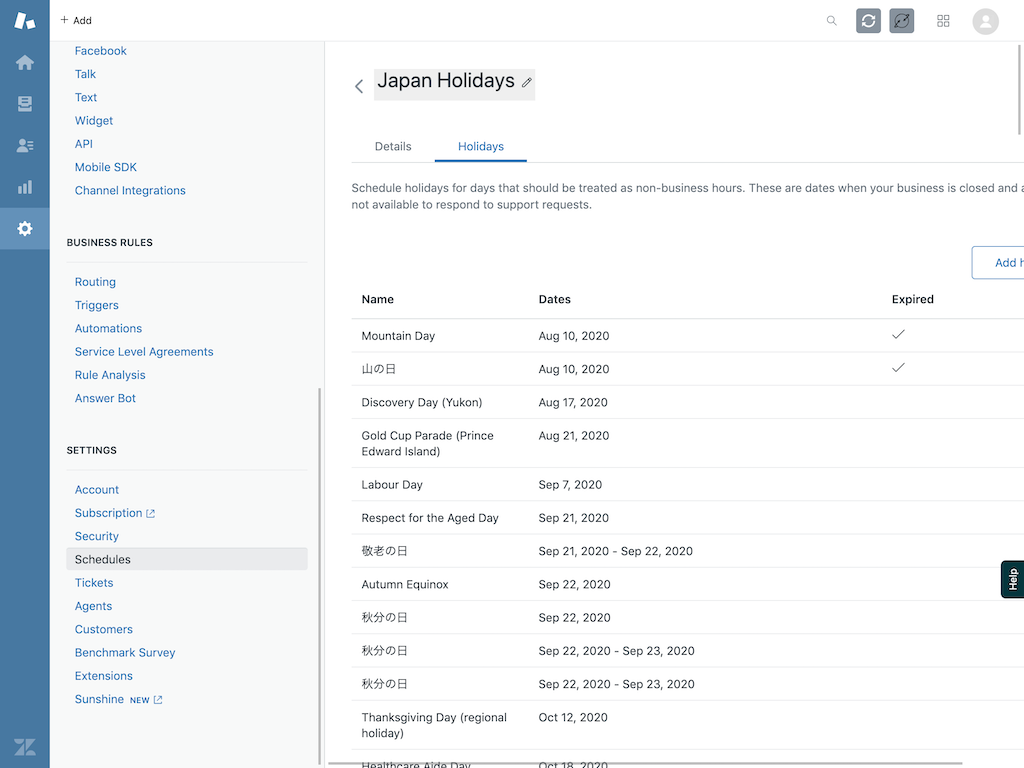Click the Add holiday button
Image resolution: width=1024 pixels, height=768 pixels.
1000,263
